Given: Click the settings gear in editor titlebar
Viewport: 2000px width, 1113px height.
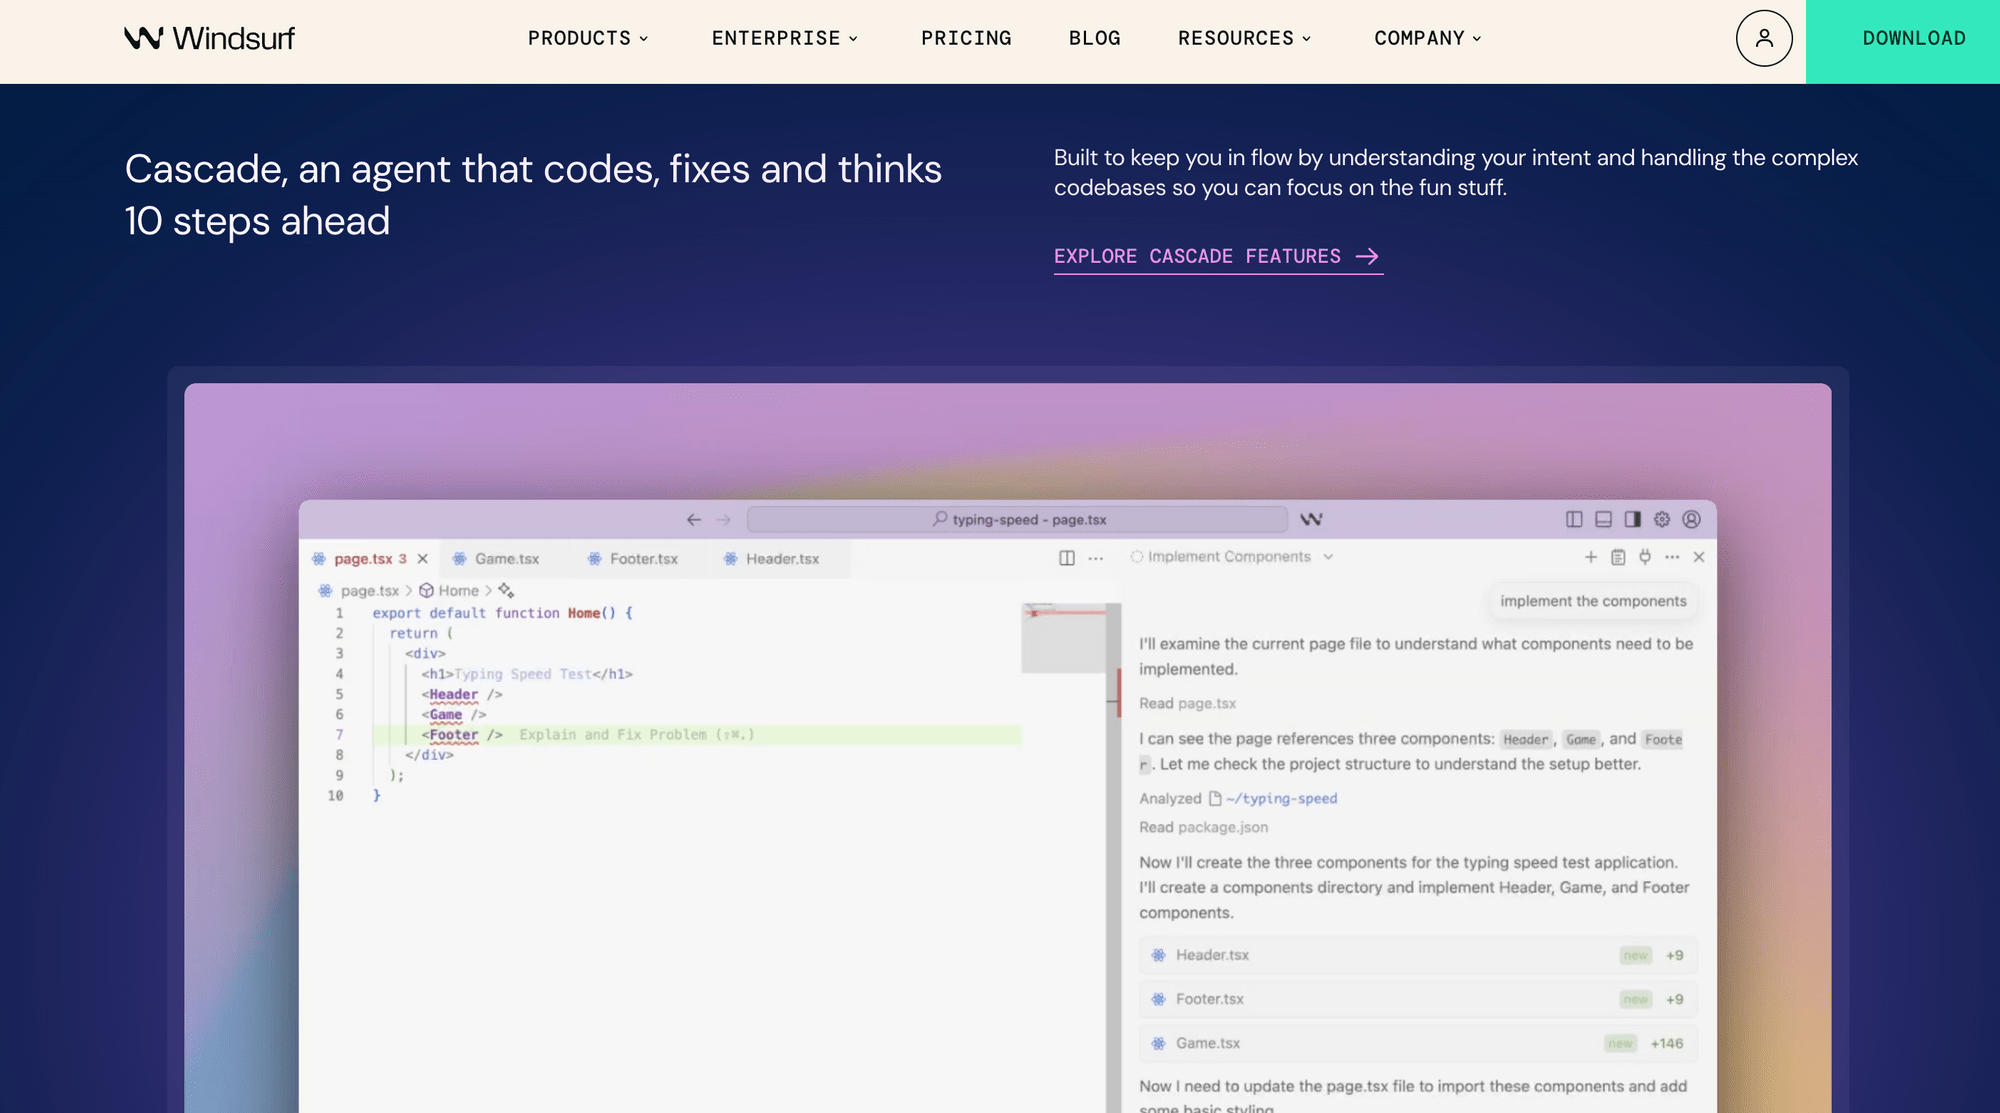Looking at the screenshot, I should [x=1662, y=519].
